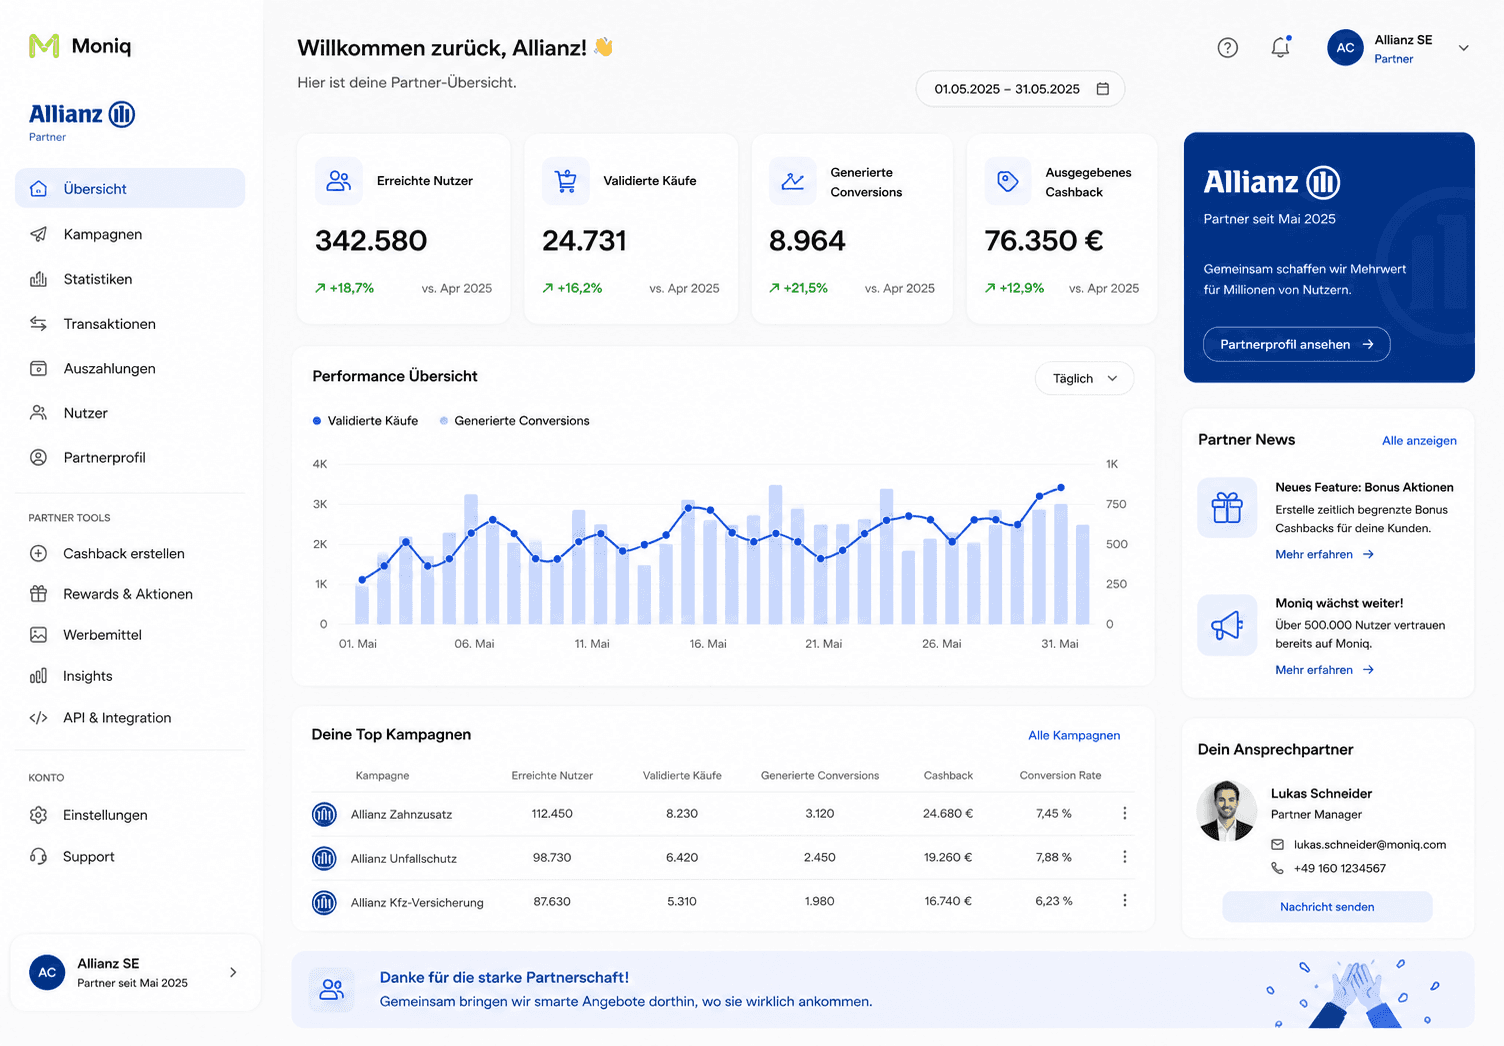This screenshot has height=1046, width=1504.
Task: Click the users icon in the Danke banner
Action: coord(331,990)
